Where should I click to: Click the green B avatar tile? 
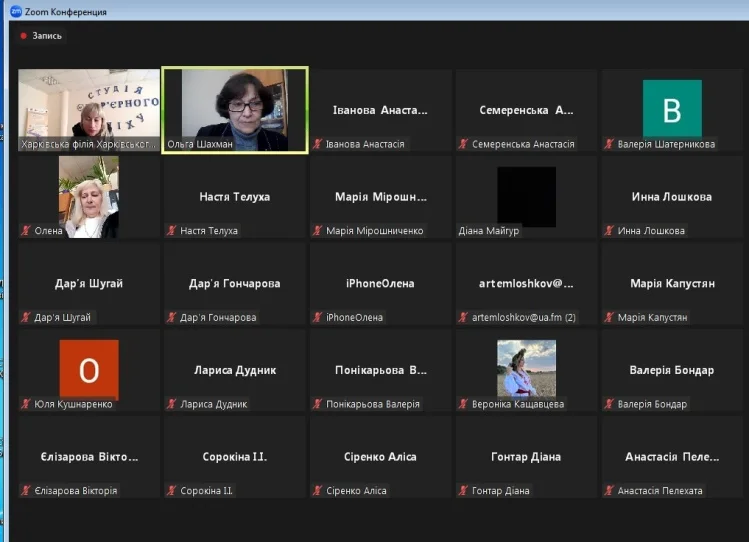point(672,108)
